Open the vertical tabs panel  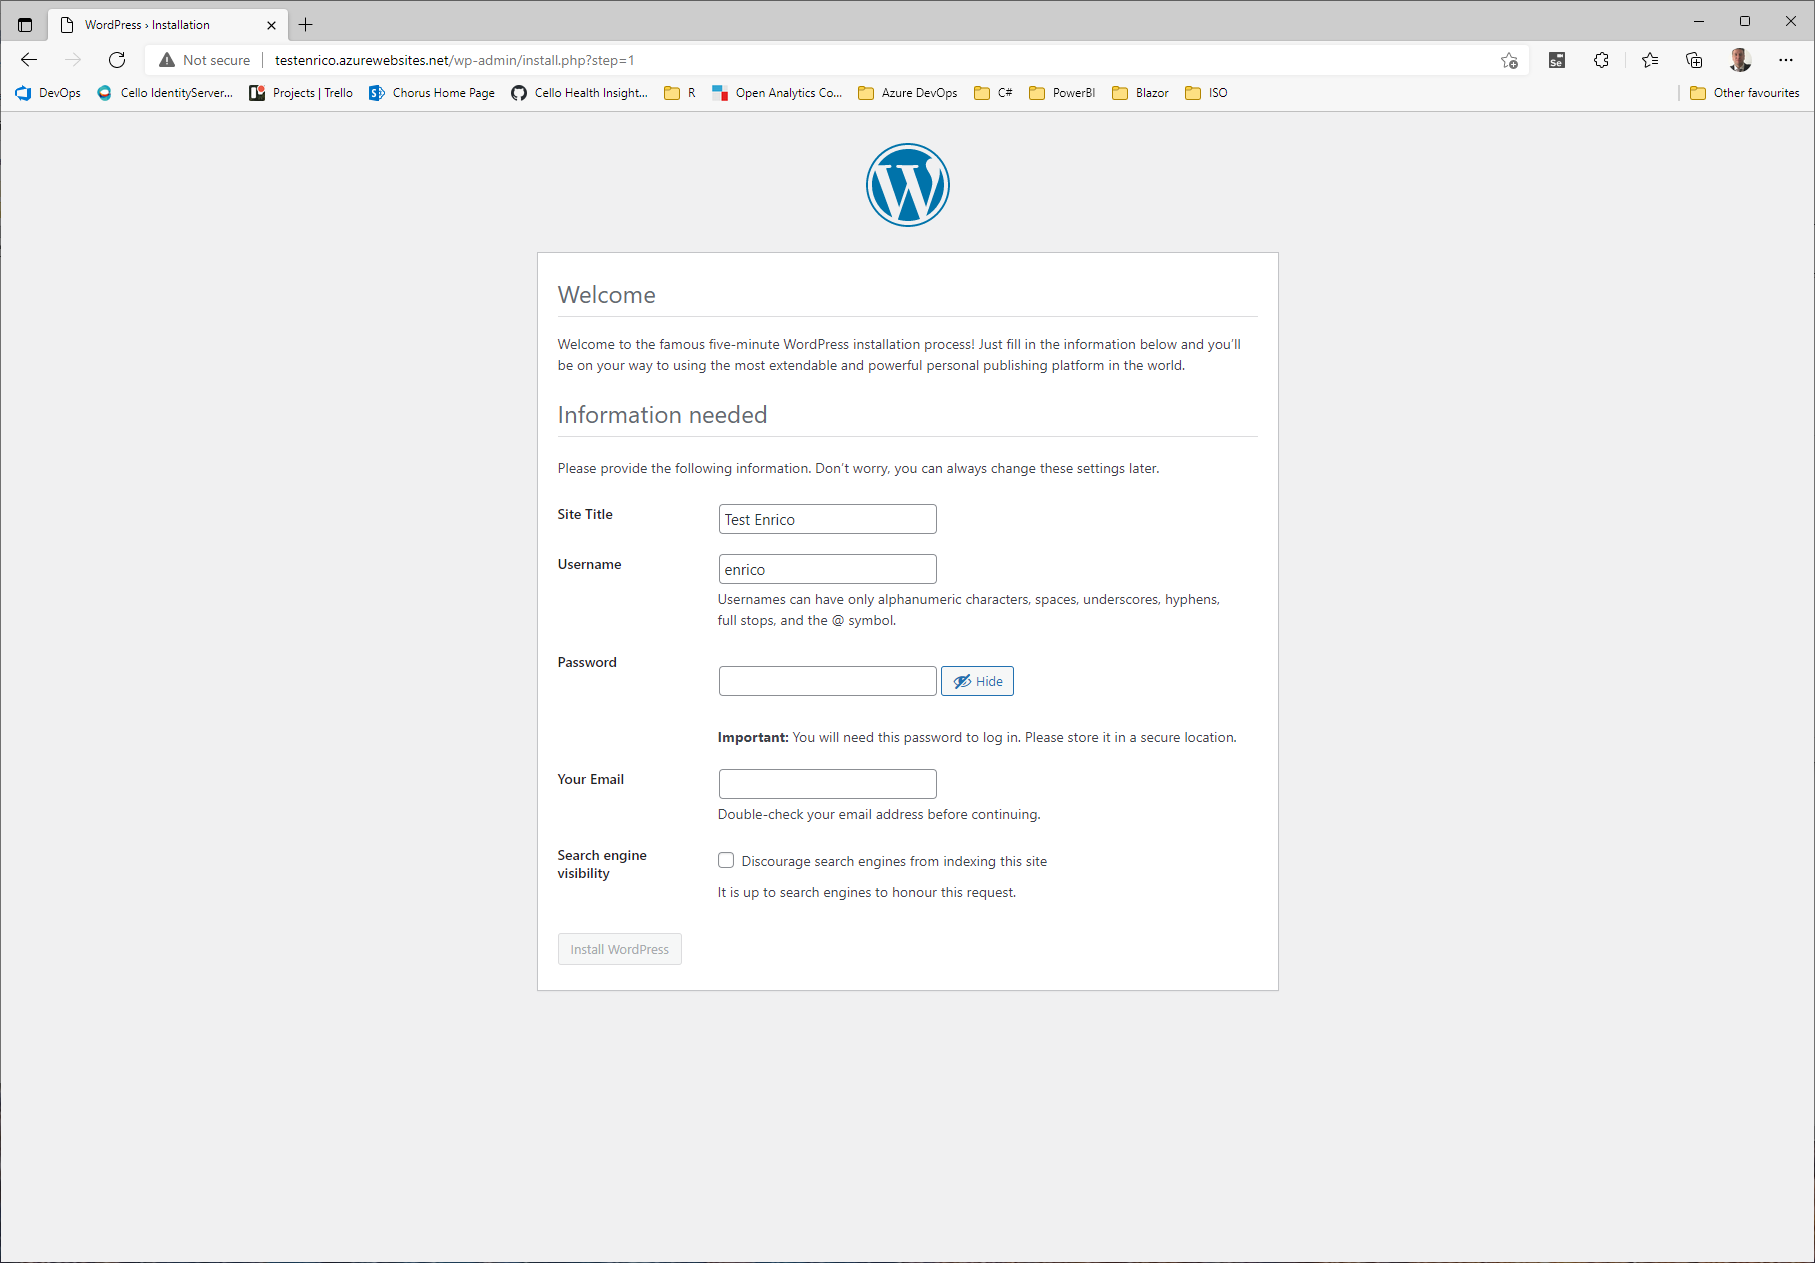tap(25, 24)
